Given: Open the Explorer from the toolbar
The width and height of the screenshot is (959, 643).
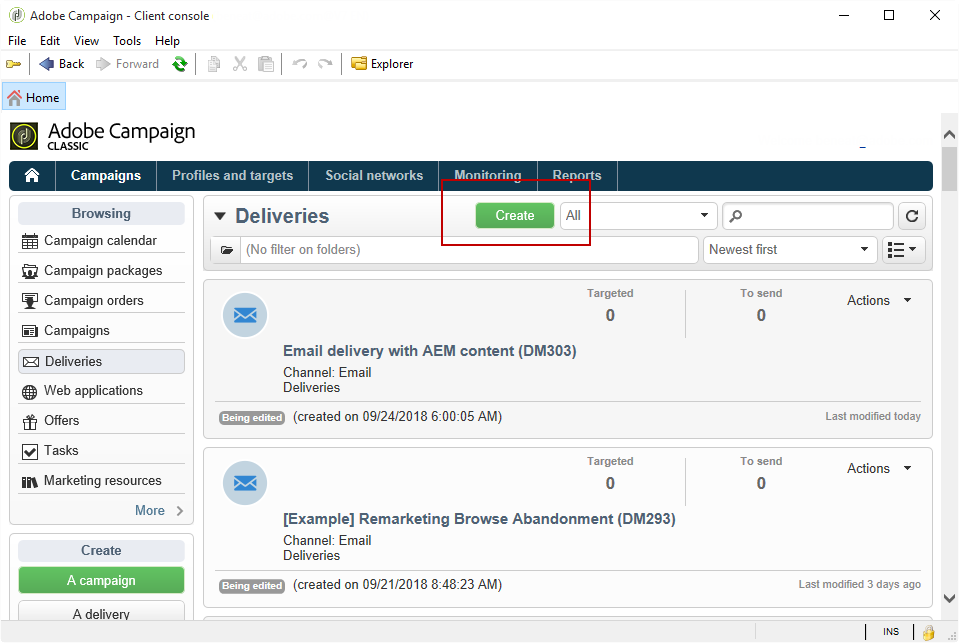Looking at the screenshot, I should click(382, 64).
